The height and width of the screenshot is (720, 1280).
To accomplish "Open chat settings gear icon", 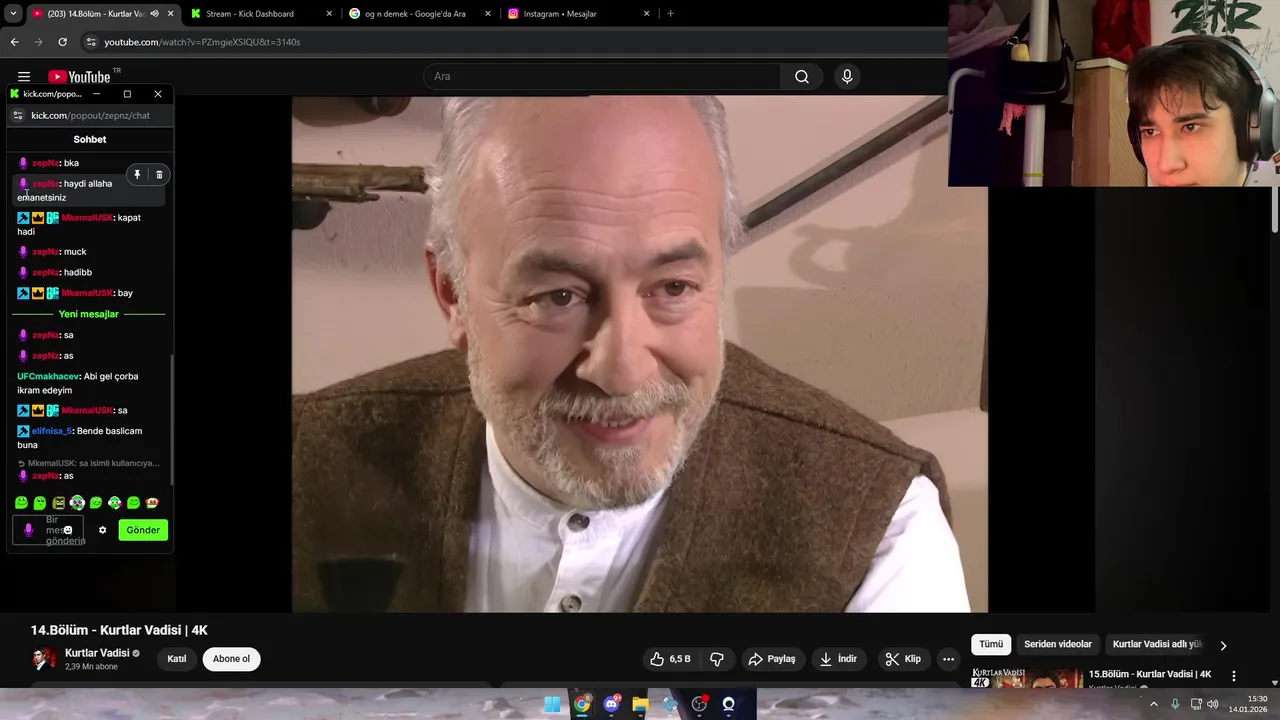I will [x=102, y=530].
